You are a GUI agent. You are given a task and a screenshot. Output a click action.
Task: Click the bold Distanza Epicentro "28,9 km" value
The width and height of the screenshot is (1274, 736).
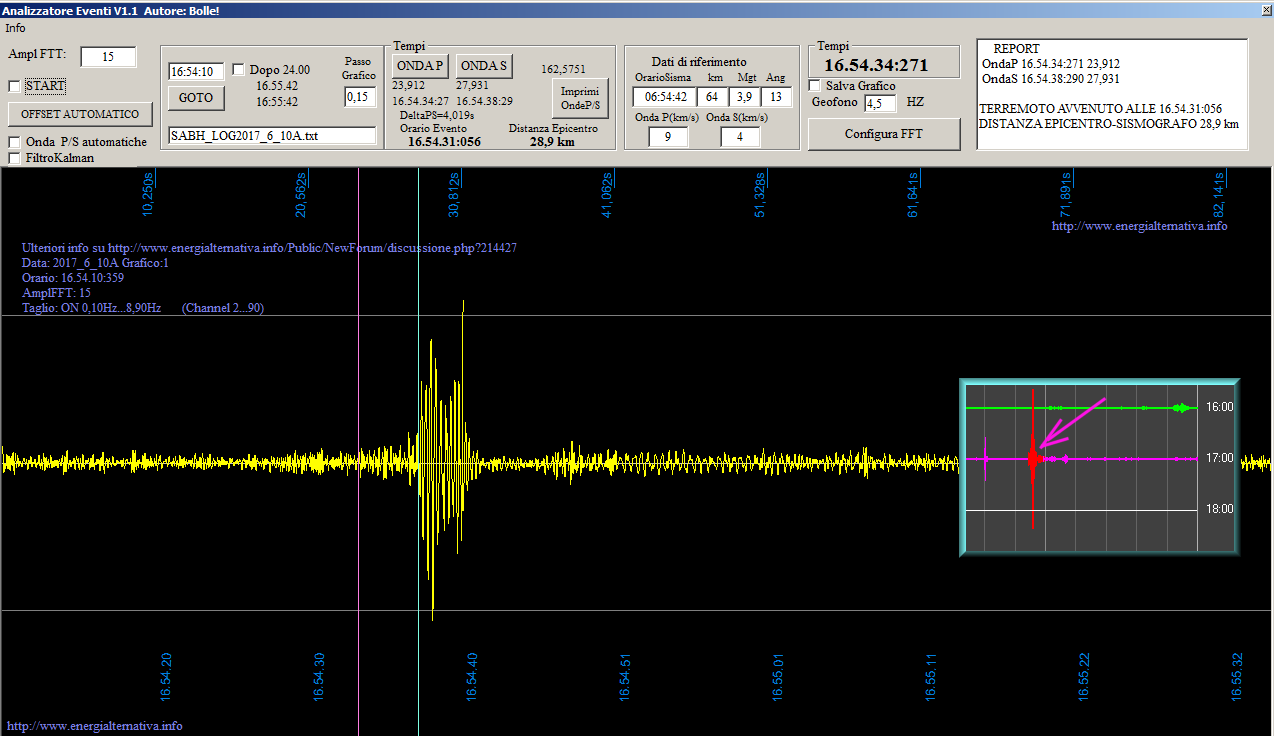[552, 142]
